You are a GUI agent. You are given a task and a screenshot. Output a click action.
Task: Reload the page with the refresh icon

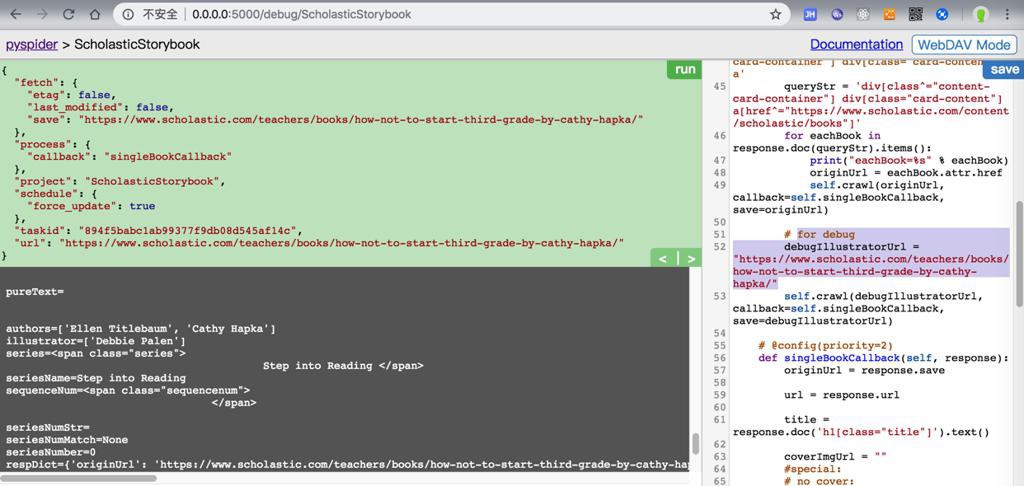(69, 14)
